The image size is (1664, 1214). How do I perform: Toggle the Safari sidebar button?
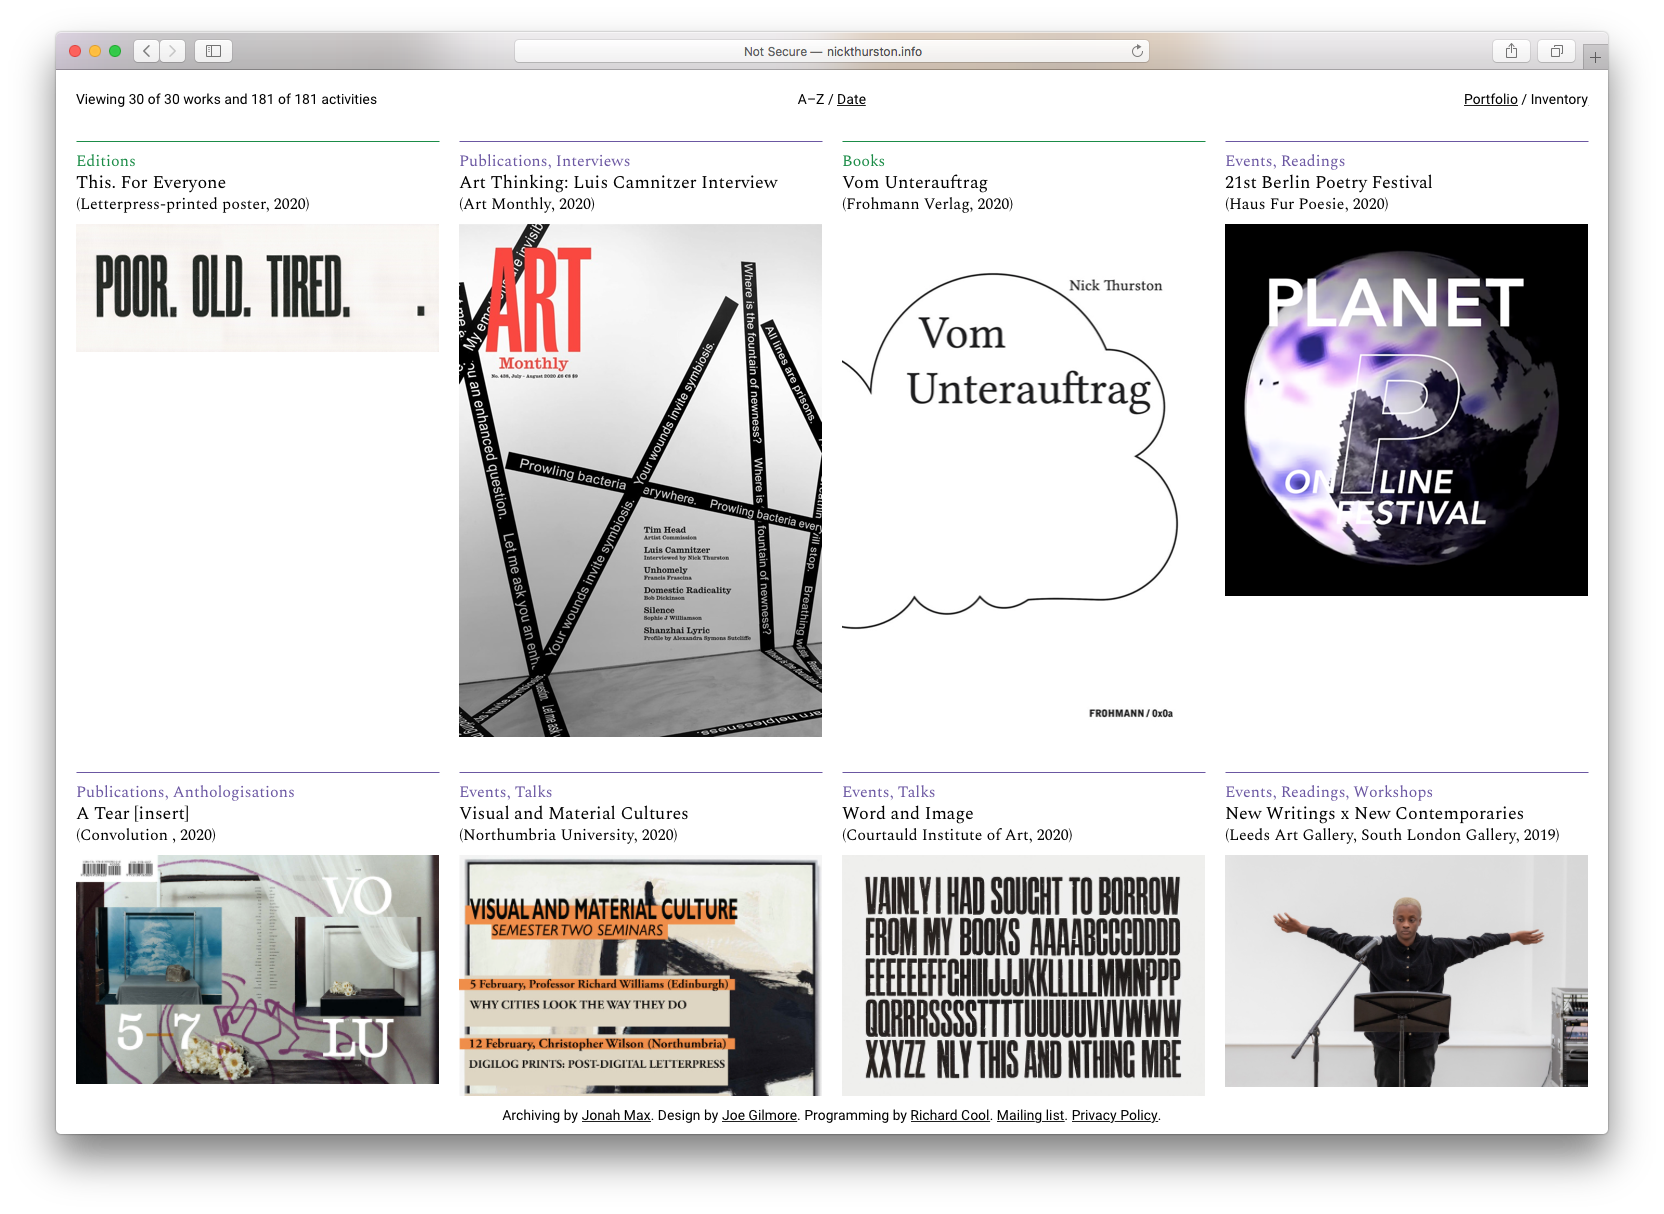pyautogui.click(x=213, y=51)
